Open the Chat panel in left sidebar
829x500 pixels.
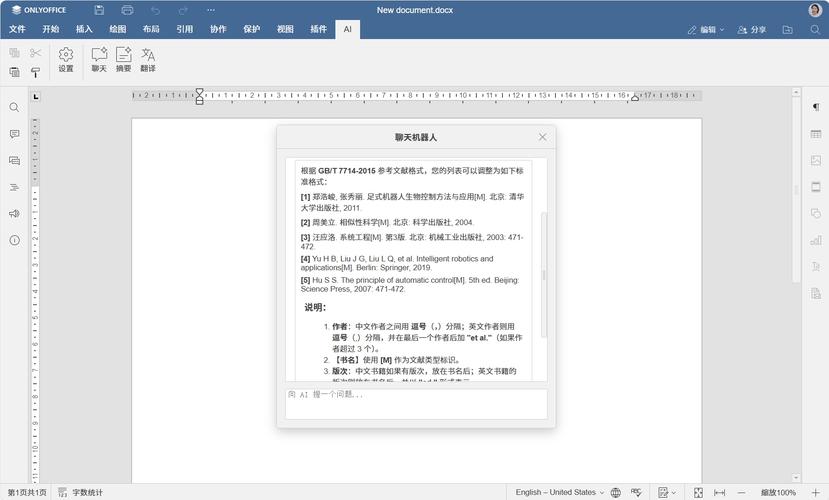[14, 161]
